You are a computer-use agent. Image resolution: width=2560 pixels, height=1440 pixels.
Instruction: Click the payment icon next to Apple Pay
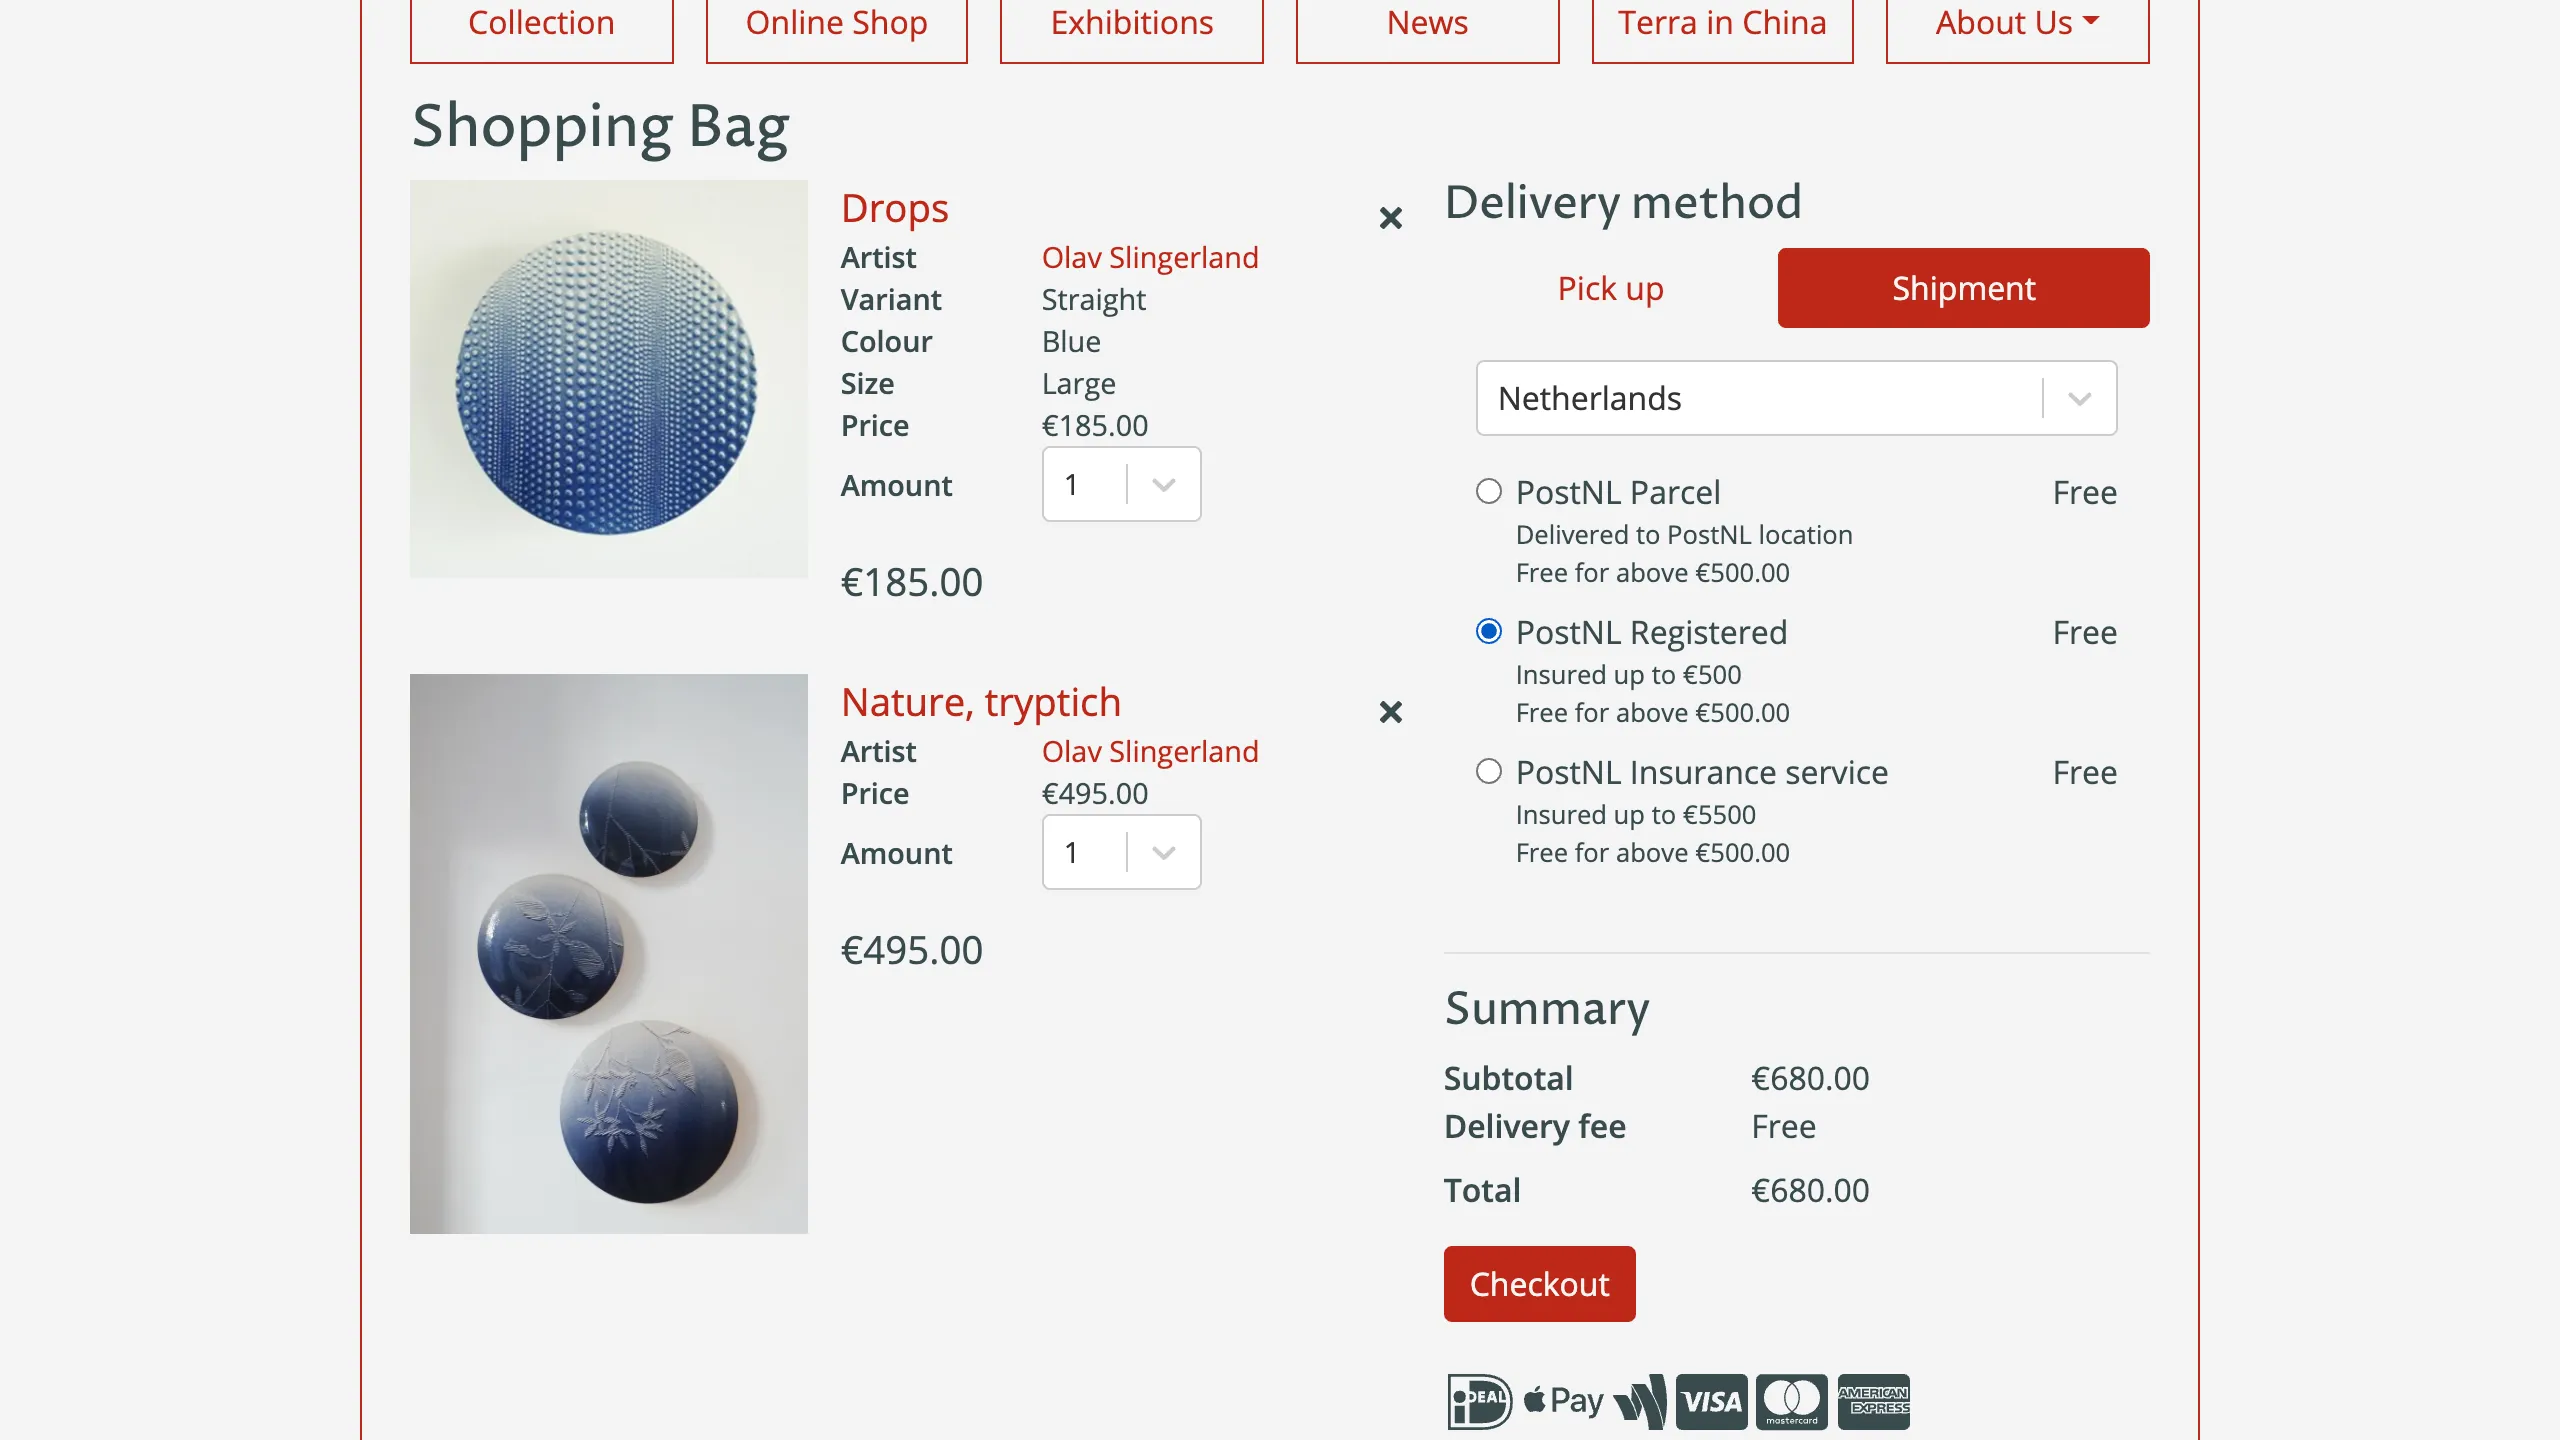click(x=1640, y=1401)
